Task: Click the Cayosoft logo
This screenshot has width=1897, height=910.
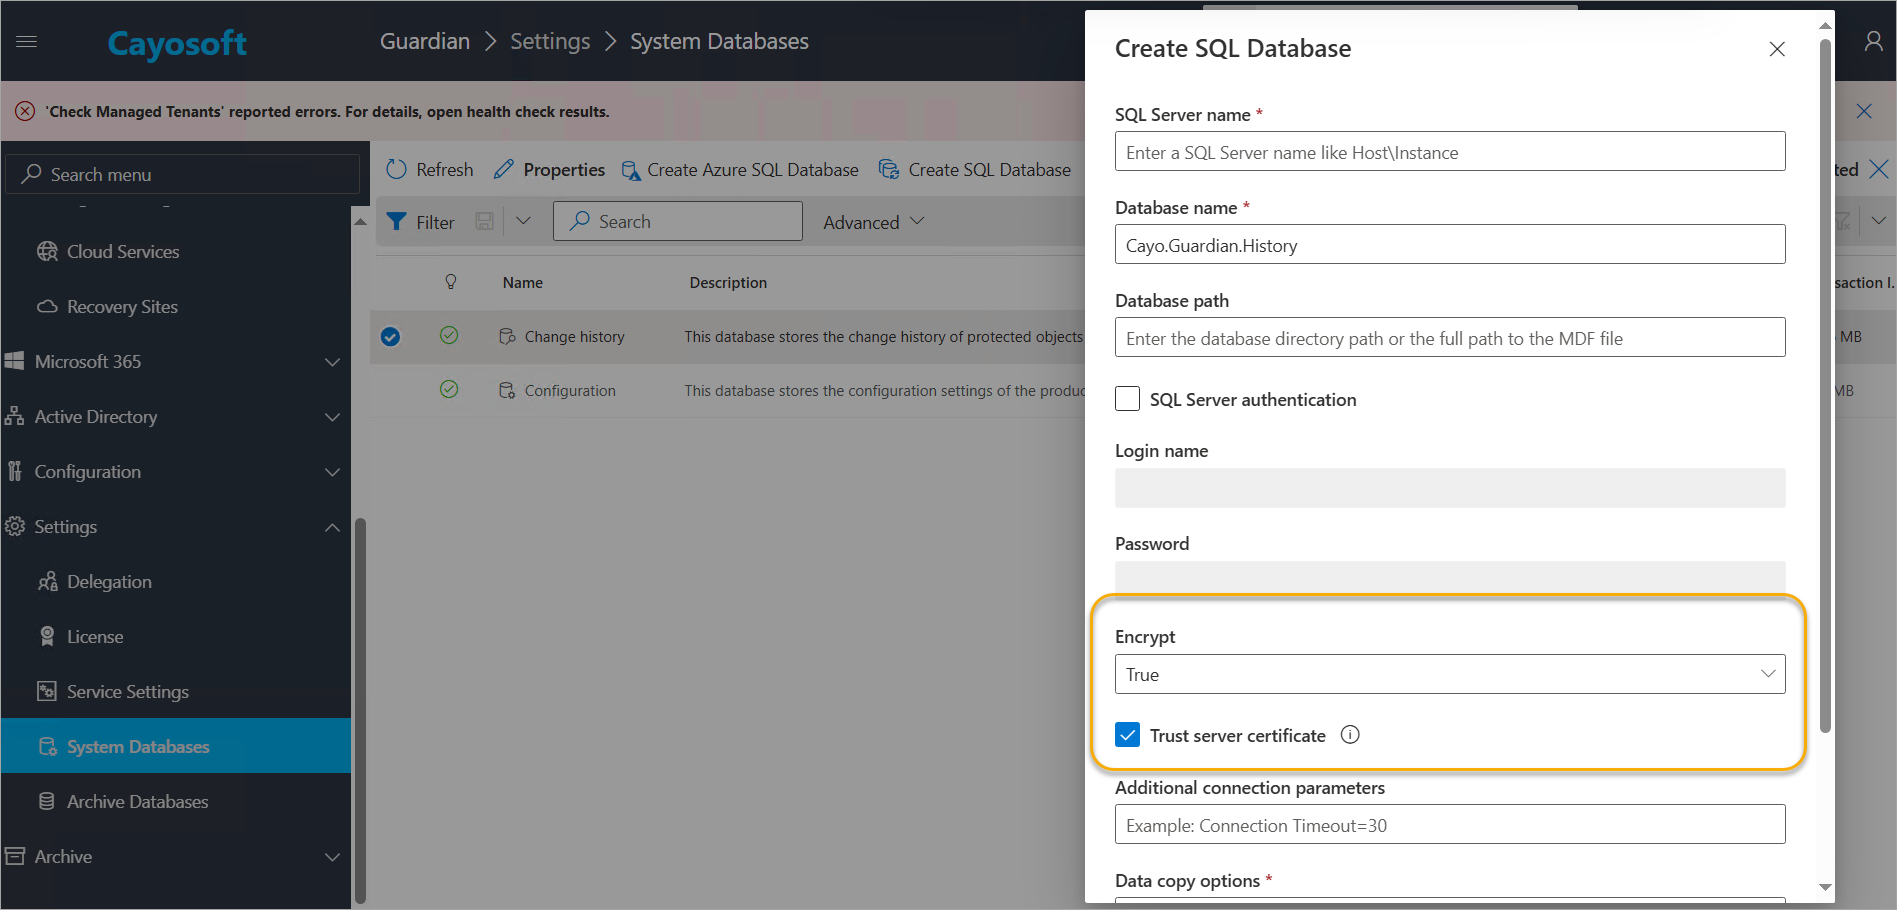Action: 177,43
